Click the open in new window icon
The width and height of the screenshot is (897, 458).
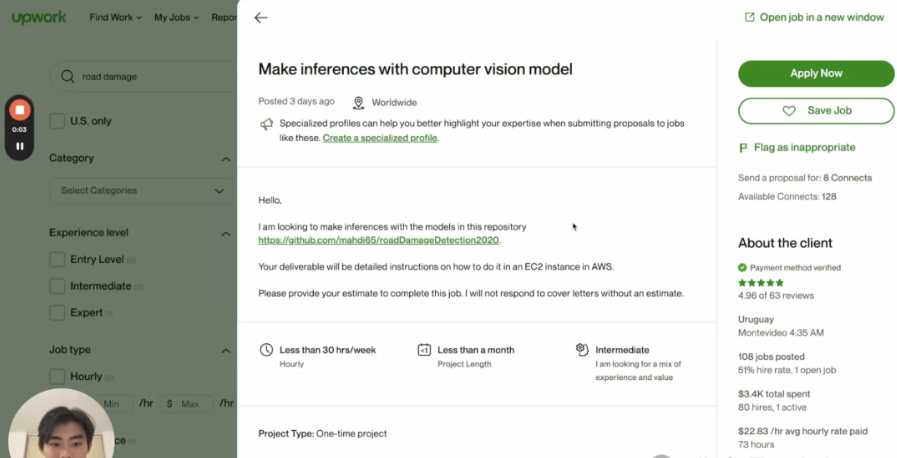(x=749, y=17)
